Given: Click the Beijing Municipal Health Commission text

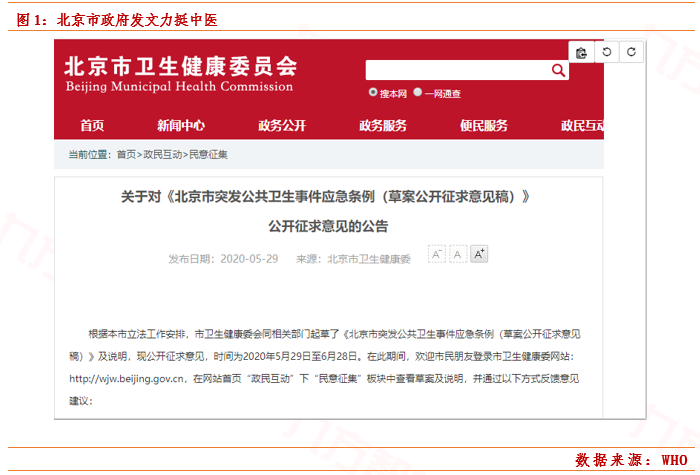Looking at the screenshot, I should [179, 87].
